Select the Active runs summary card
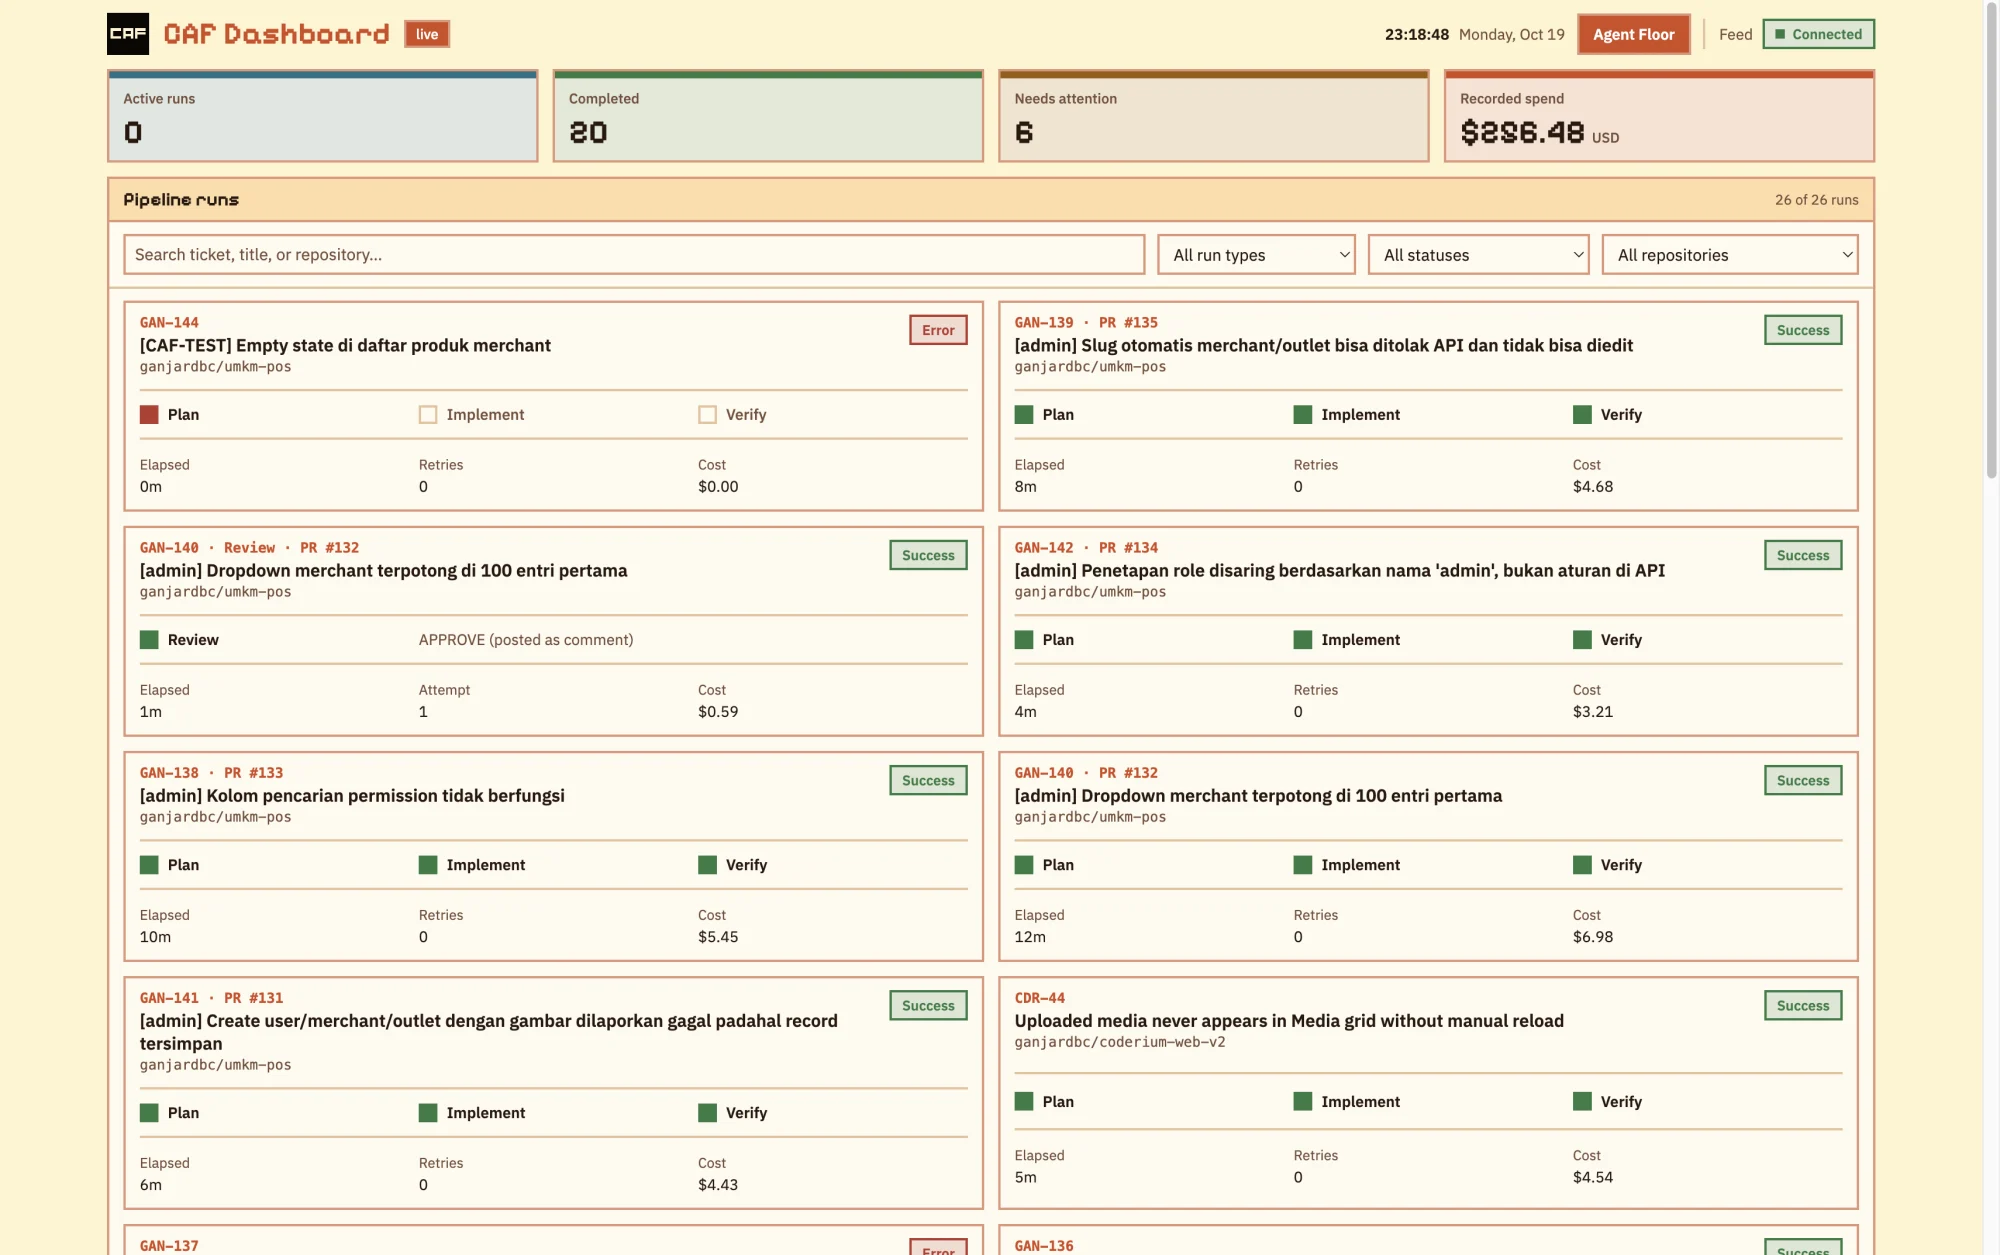The width and height of the screenshot is (2000, 1255). pos(322,116)
